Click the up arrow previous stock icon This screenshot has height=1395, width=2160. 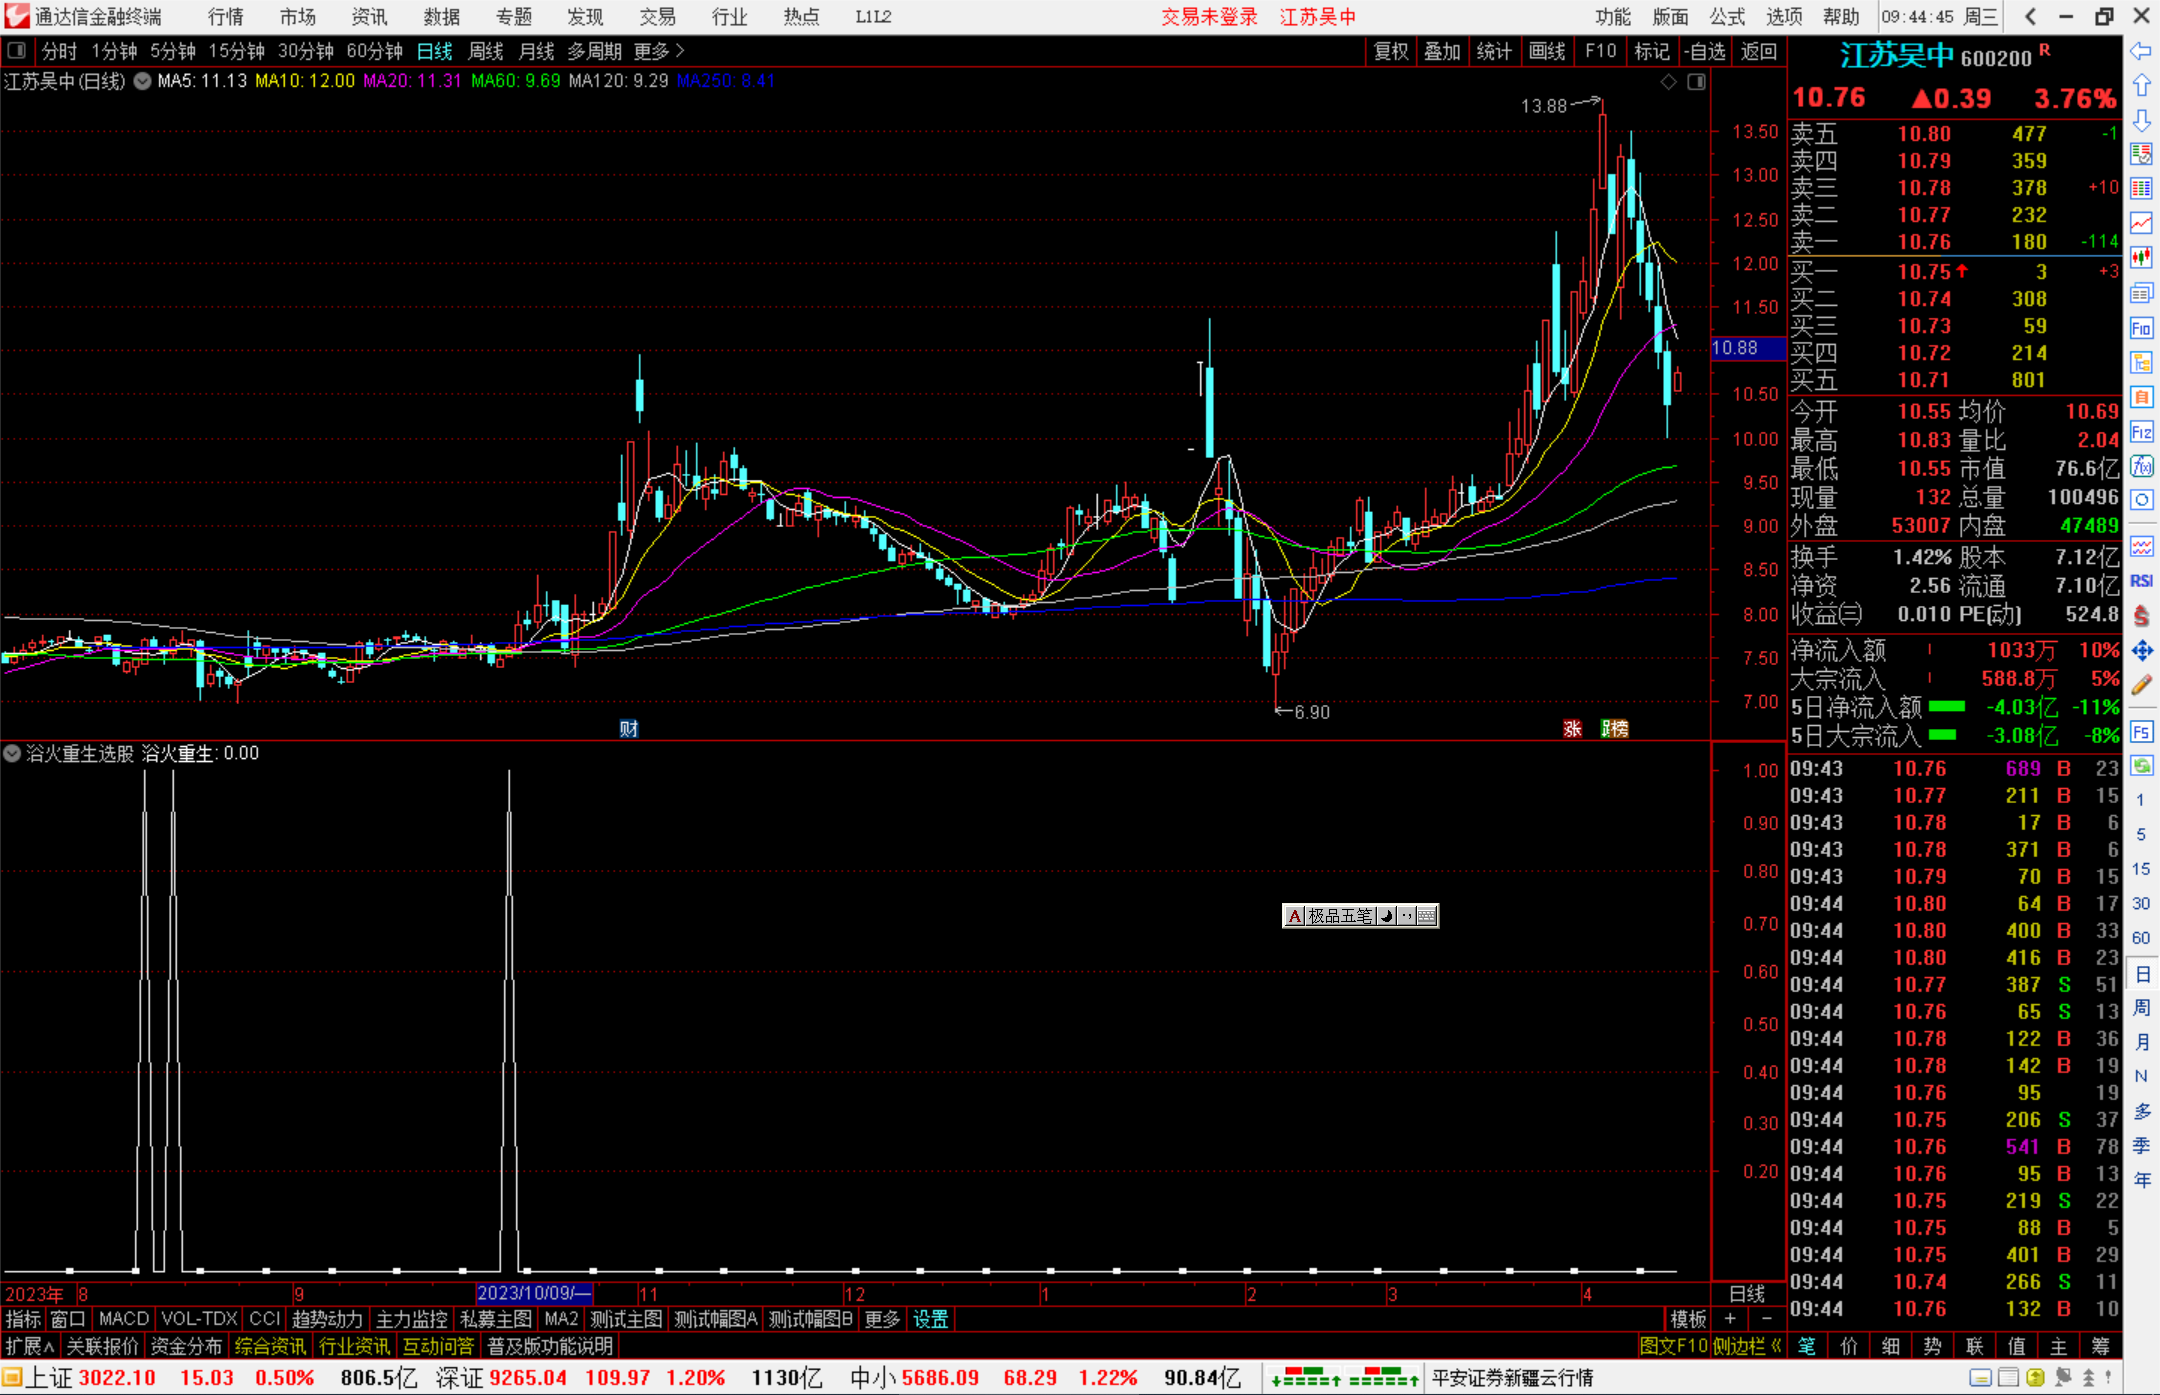(2141, 86)
